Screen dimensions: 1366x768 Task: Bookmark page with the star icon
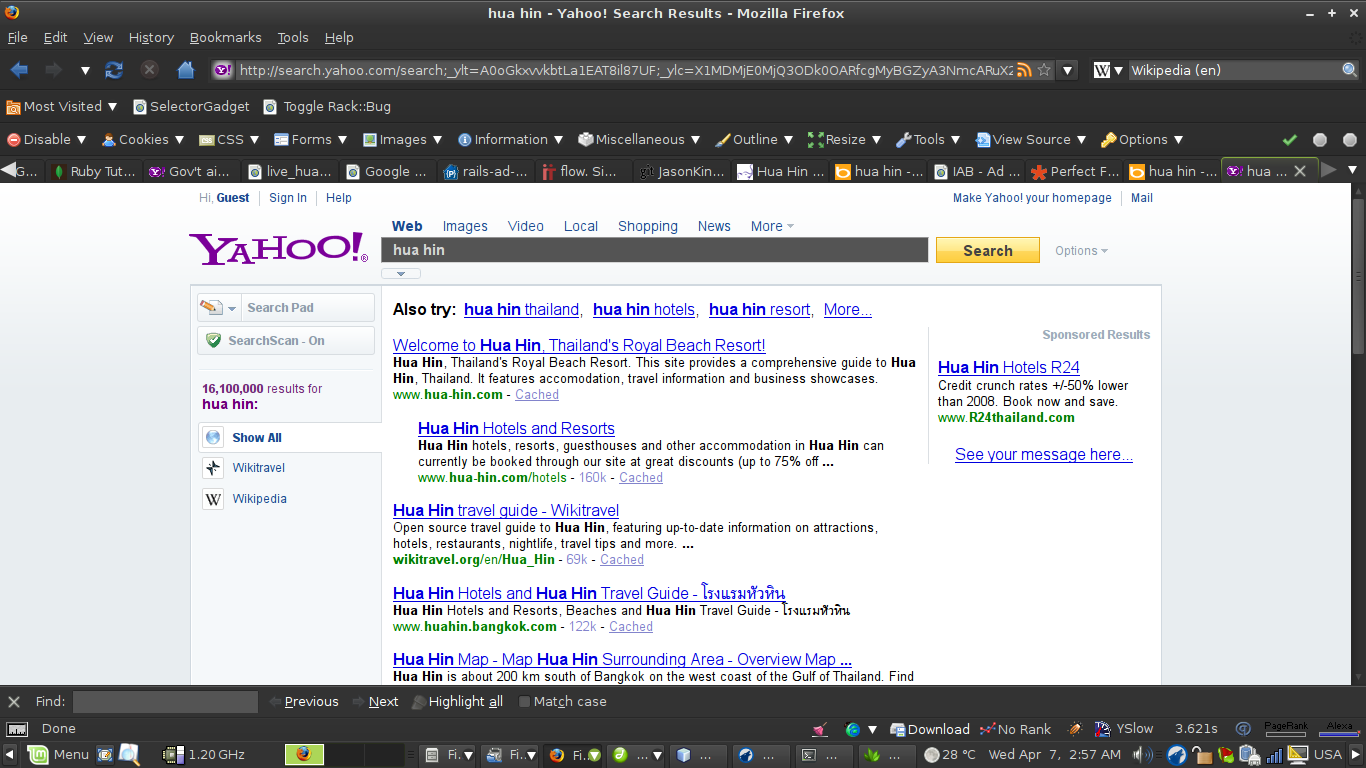[x=1044, y=70]
